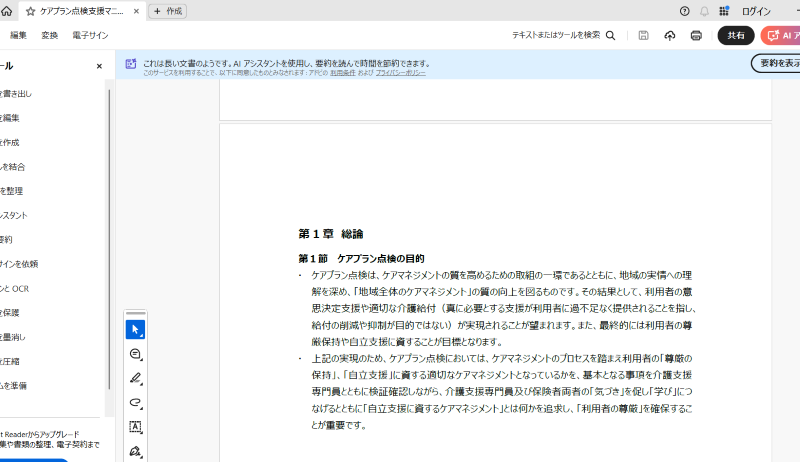800x462 pixels.
Task: Open the help question mark icon
Action: [684, 11]
